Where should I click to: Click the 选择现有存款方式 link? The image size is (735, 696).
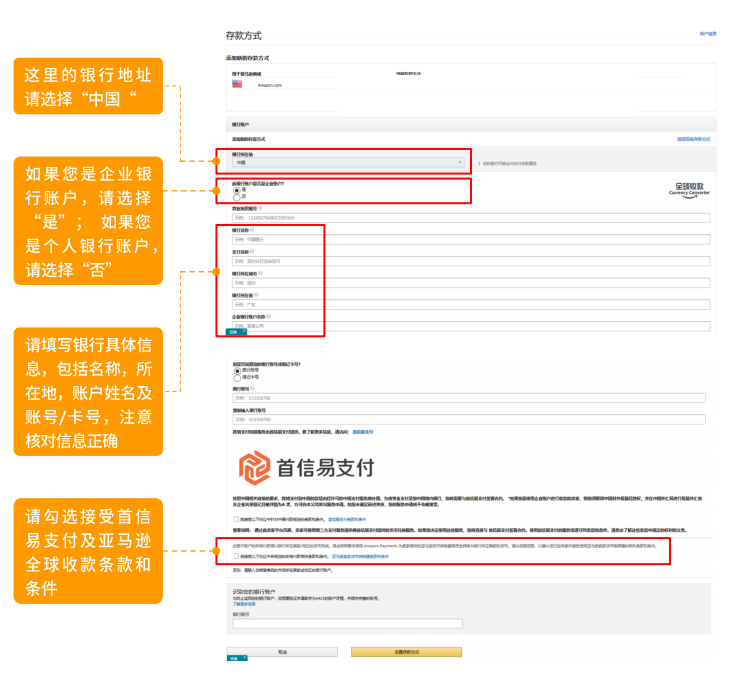coord(693,139)
